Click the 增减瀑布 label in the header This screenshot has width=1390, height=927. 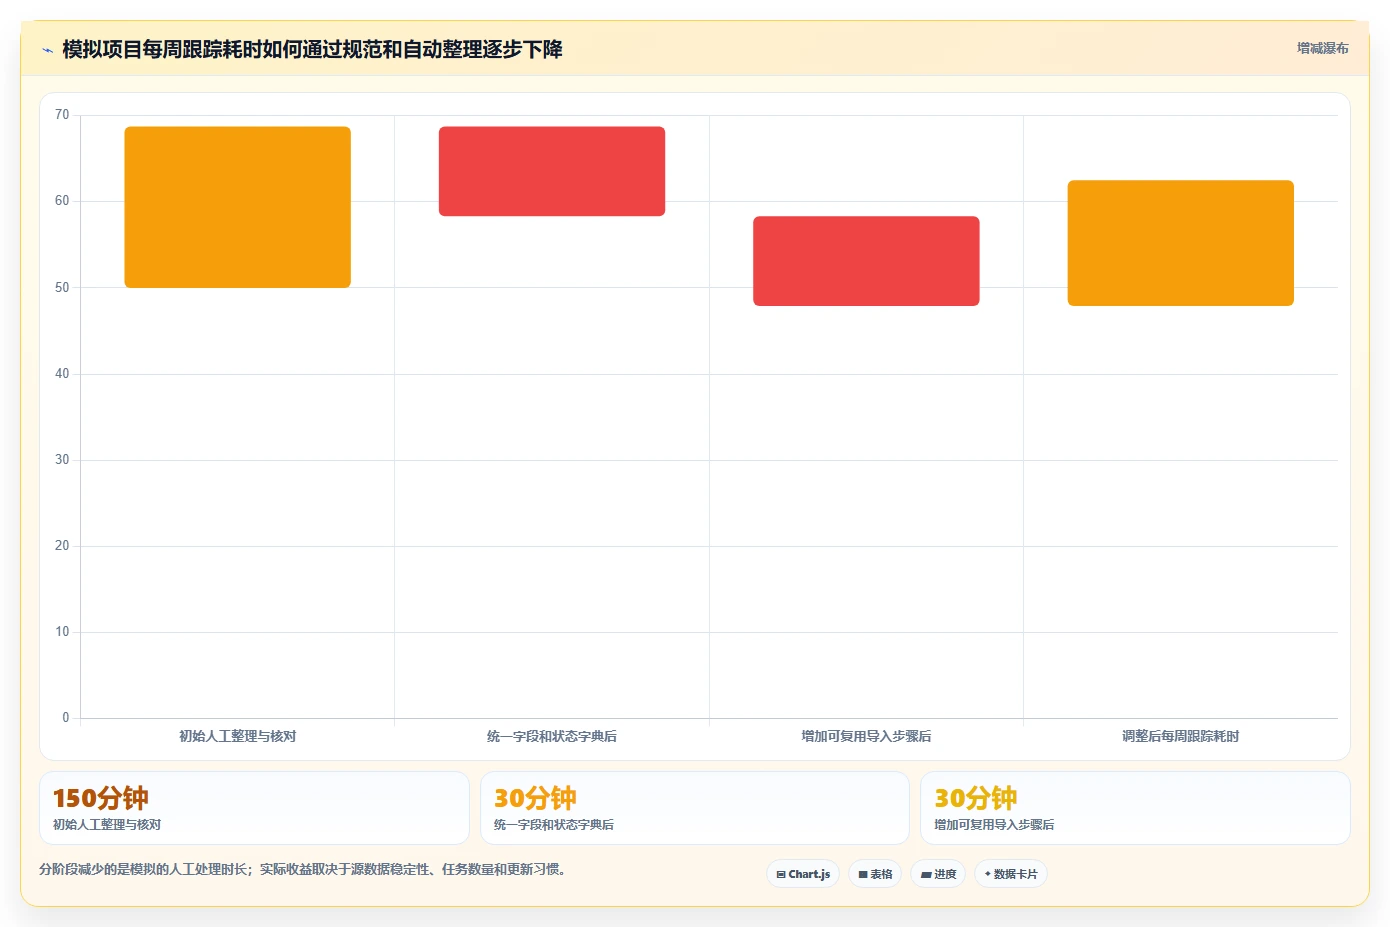tap(1322, 48)
